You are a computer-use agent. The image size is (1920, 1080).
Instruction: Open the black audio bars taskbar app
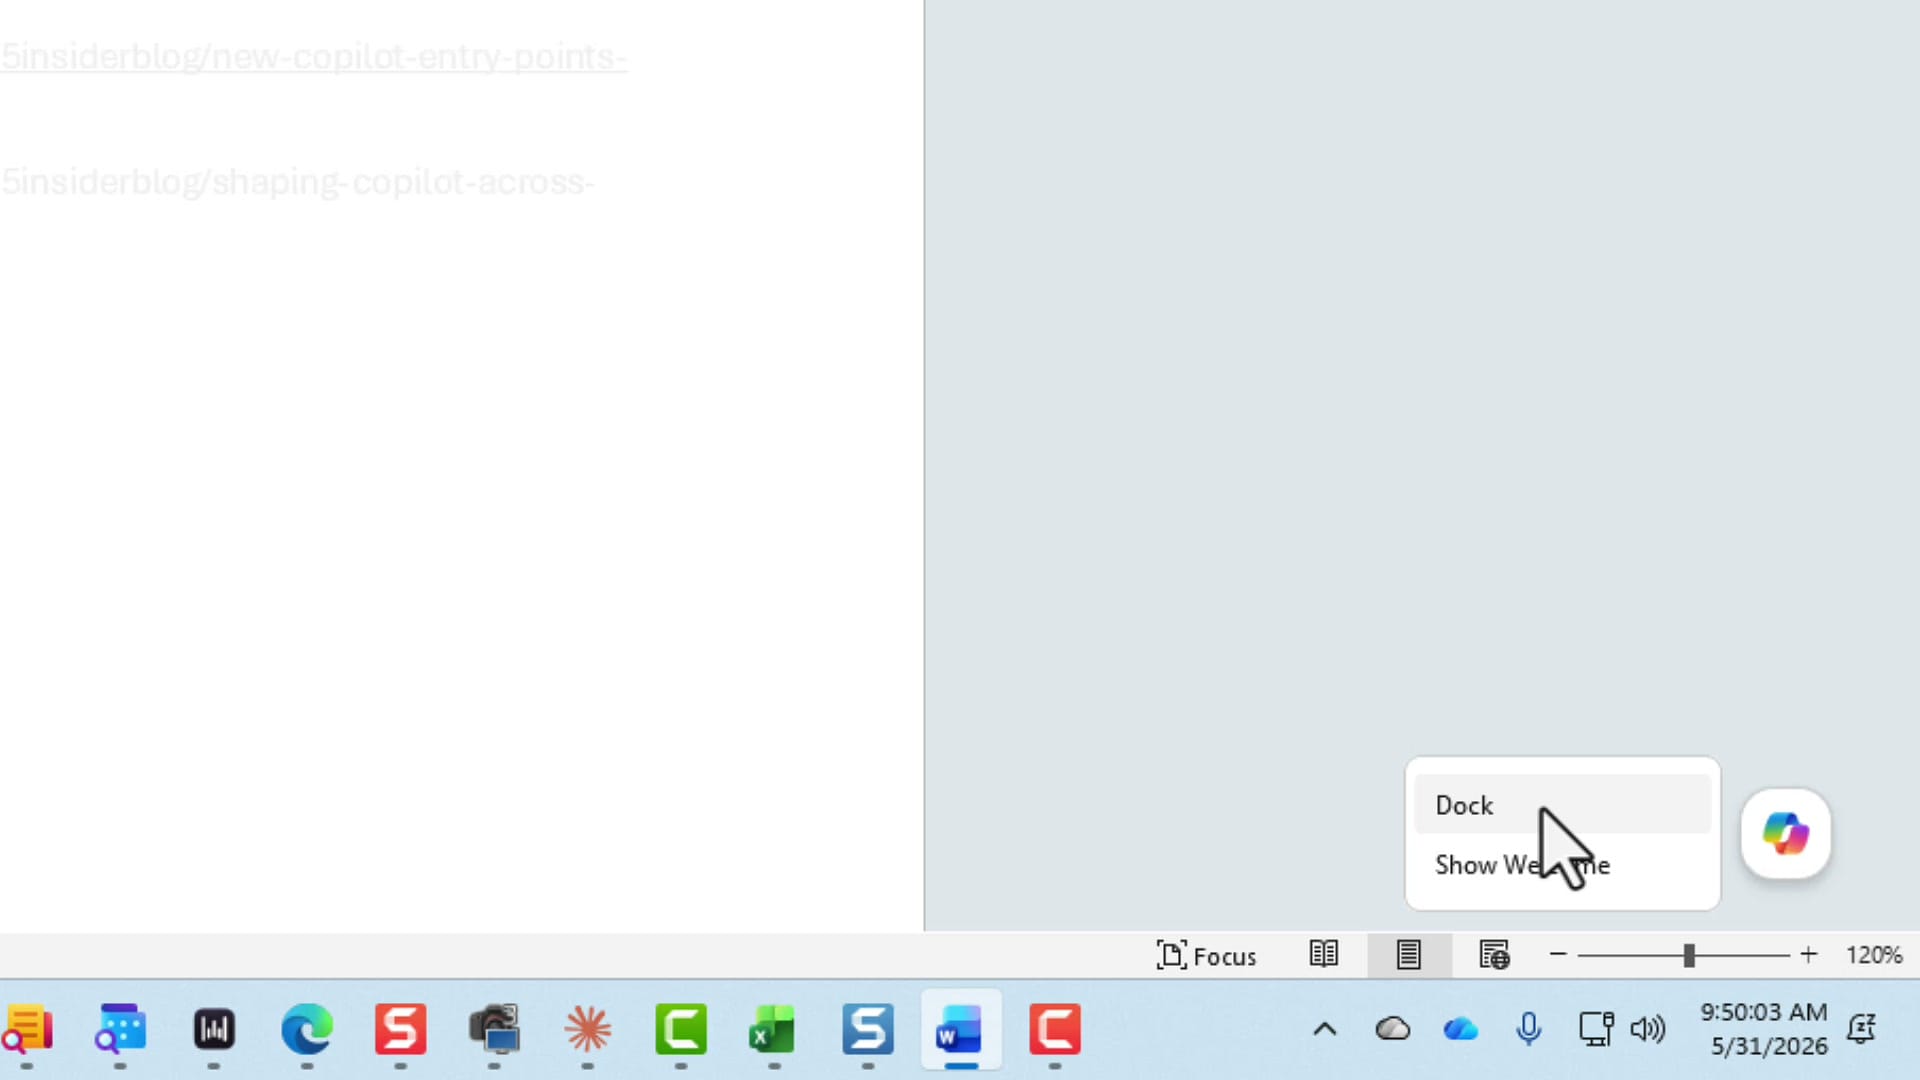tap(214, 1030)
